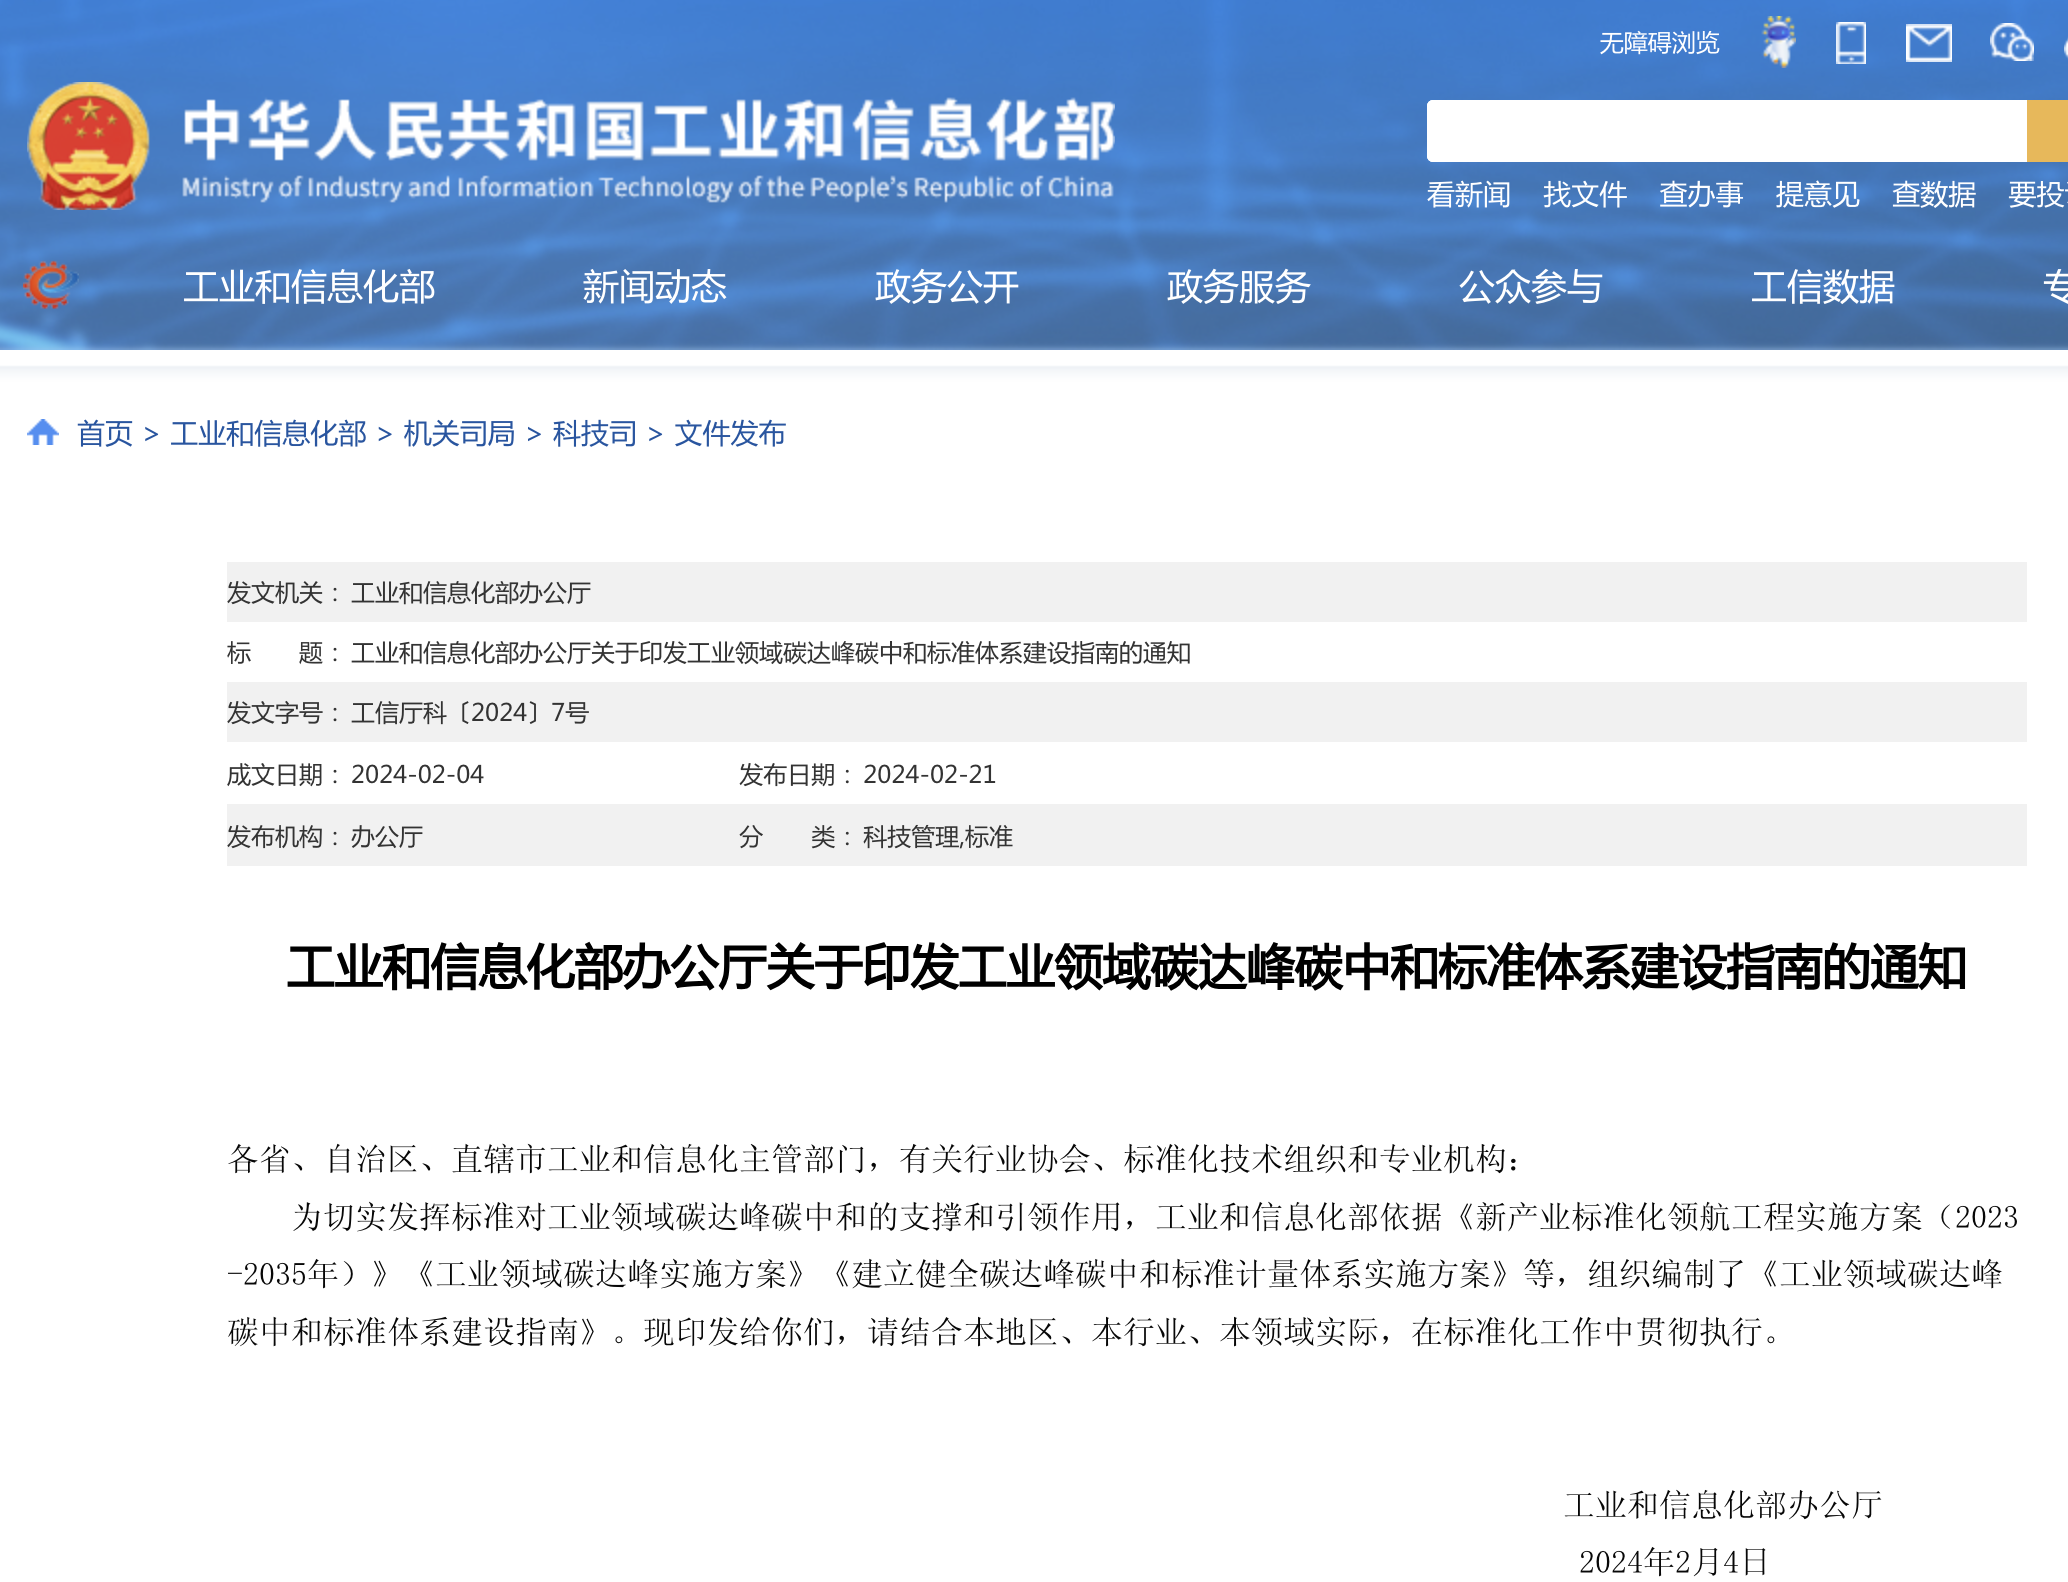Open the AI assistant robot icon
Image resolution: width=2068 pixels, height=1582 pixels.
(1778, 42)
